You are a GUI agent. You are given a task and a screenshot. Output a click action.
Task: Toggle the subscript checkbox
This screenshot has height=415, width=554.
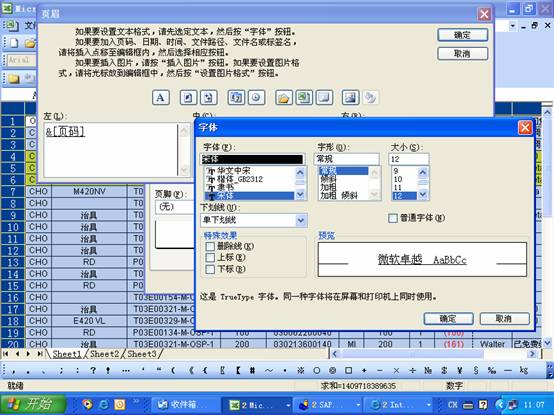210,269
